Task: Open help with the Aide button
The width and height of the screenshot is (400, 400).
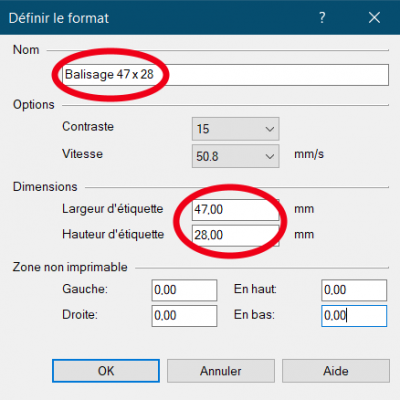Action: (x=336, y=371)
